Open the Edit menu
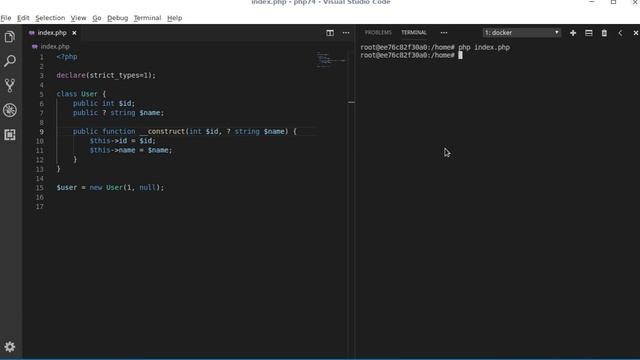Image resolution: width=640 pixels, height=360 pixels. (23, 18)
